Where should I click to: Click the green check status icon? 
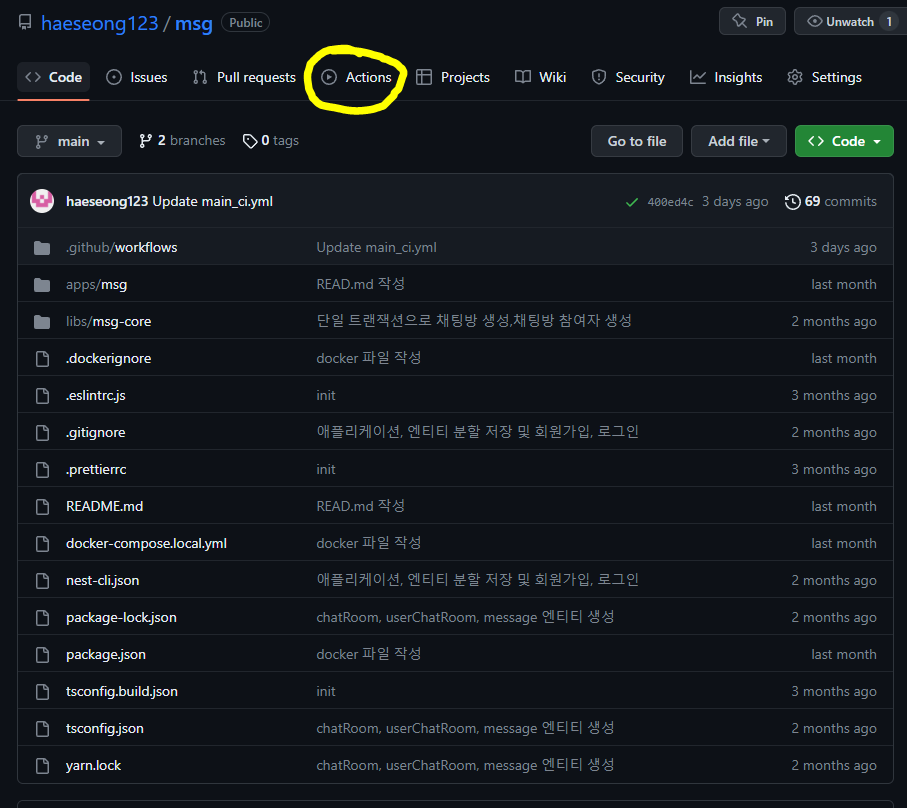pos(632,202)
